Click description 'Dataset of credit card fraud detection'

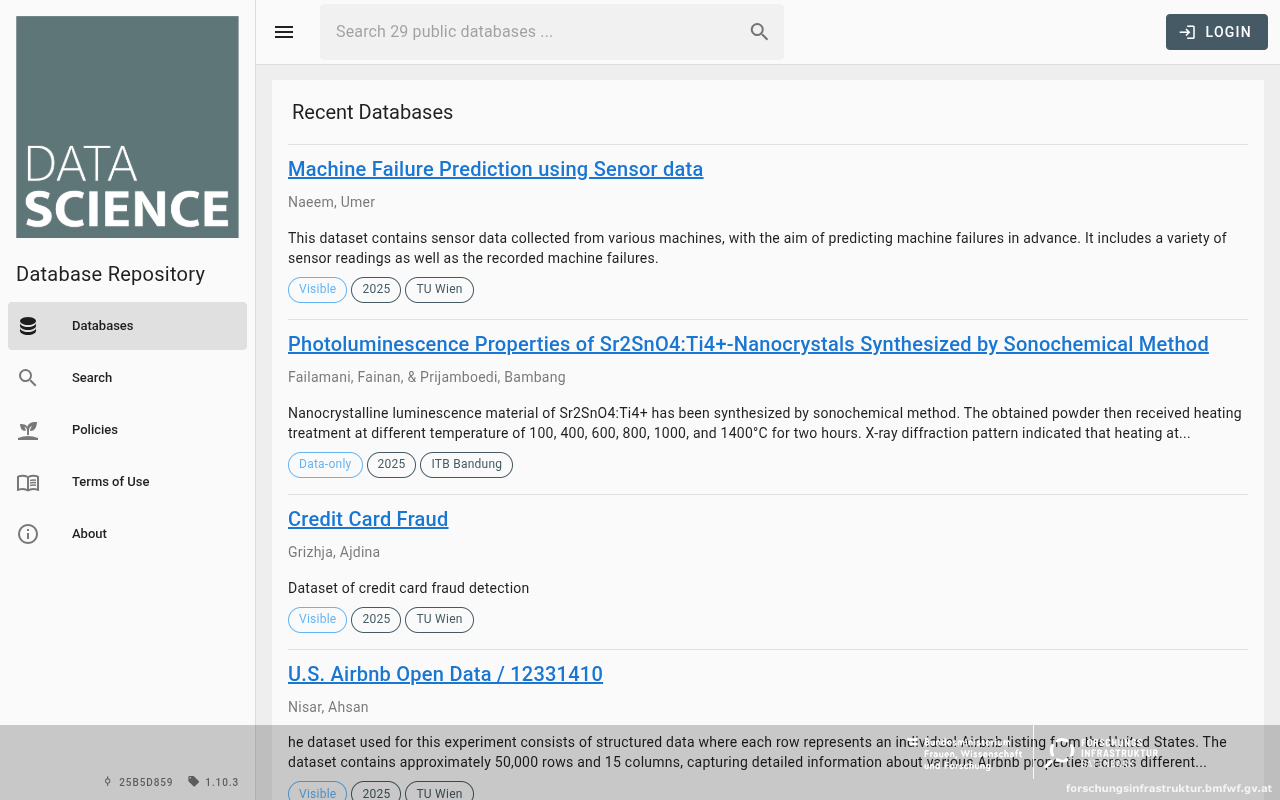tap(408, 588)
